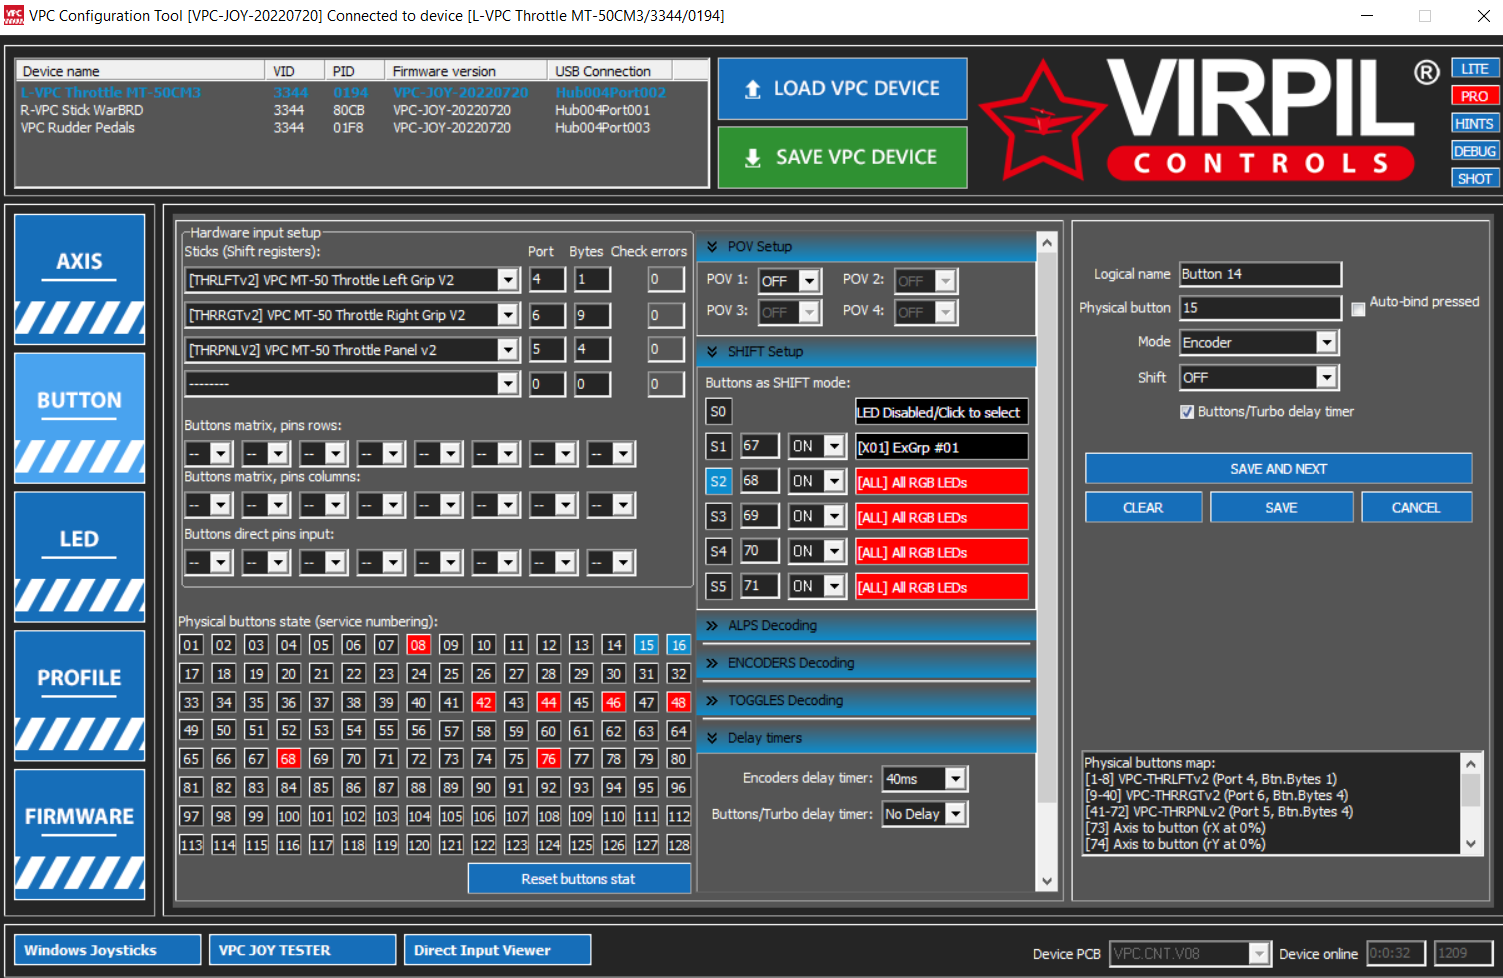The width and height of the screenshot is (1503, 978).
Task: Expand the TOGGLES Decoding section
Action: click(x=866, y=701)
